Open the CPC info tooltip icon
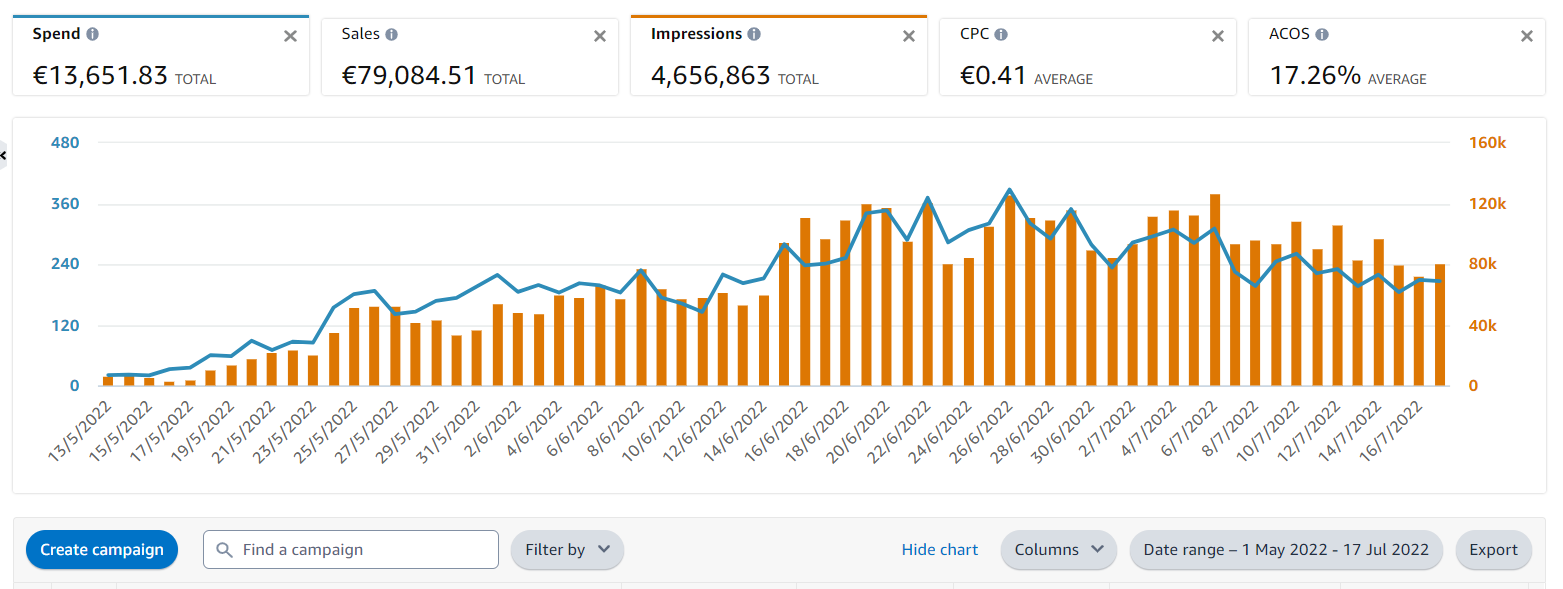This screenshot has height=589, width=1563. (1001, 34)
